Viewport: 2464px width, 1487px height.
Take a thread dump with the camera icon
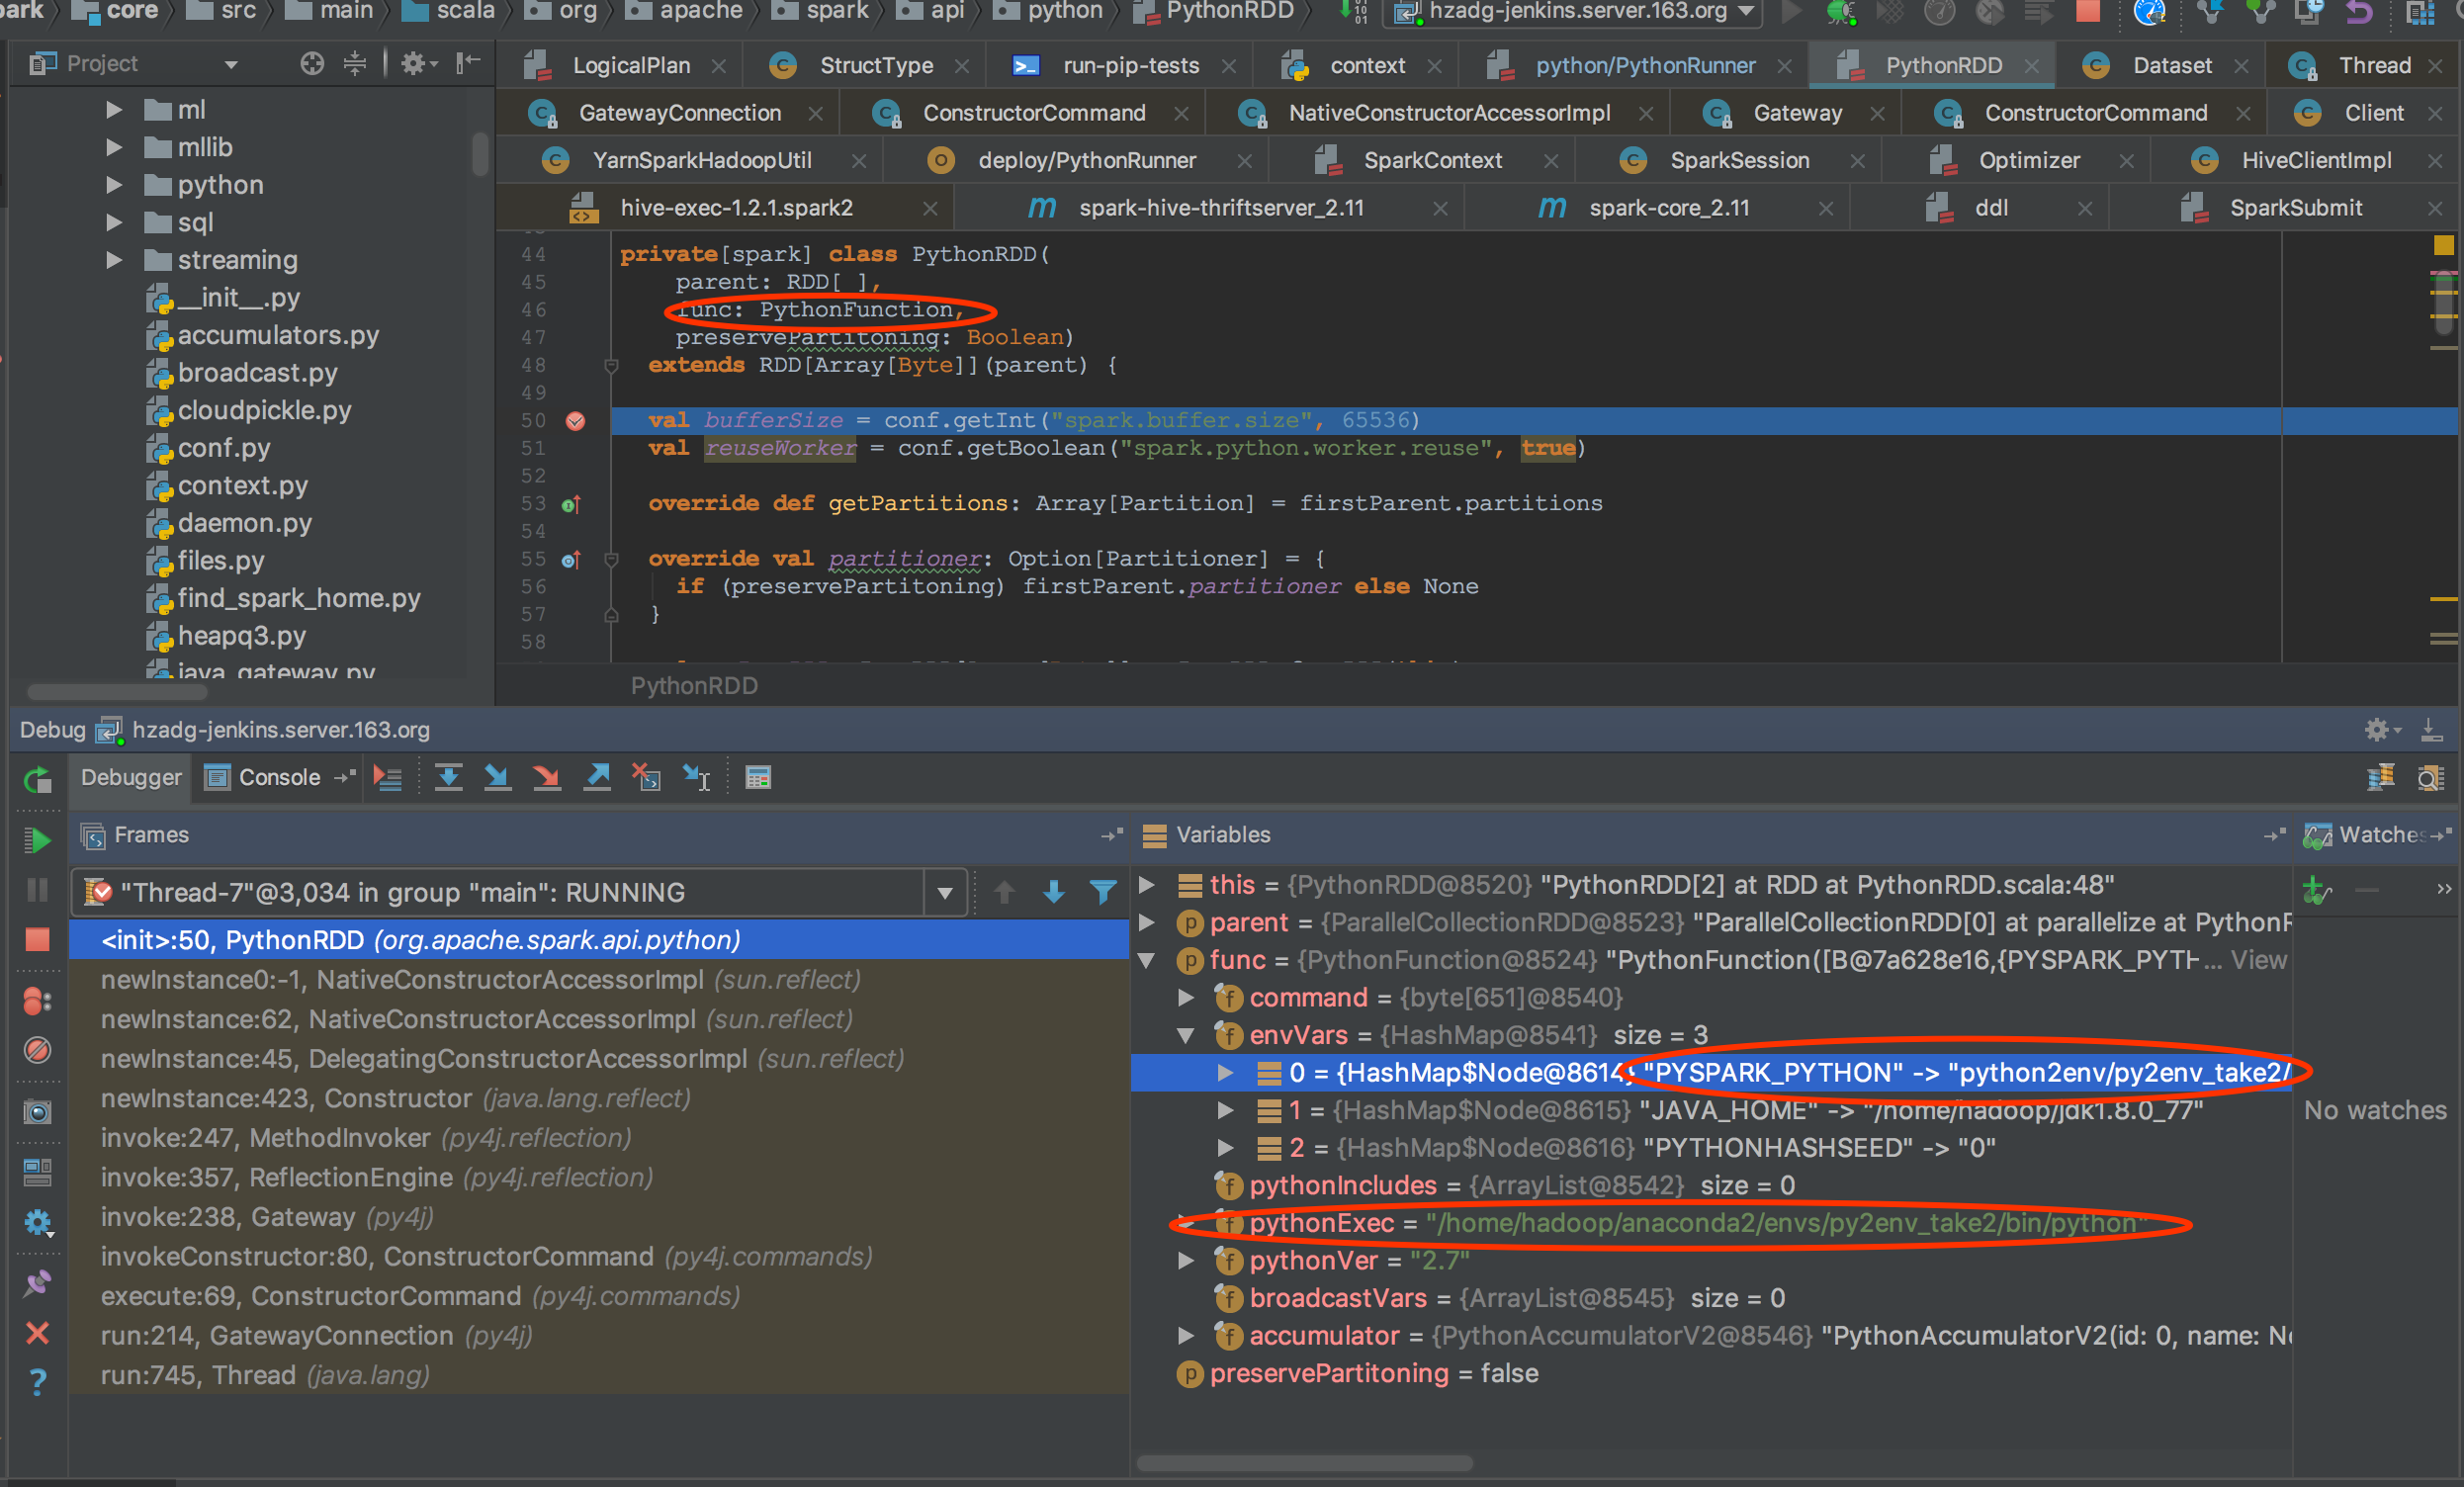click(x=37, y=1111)
